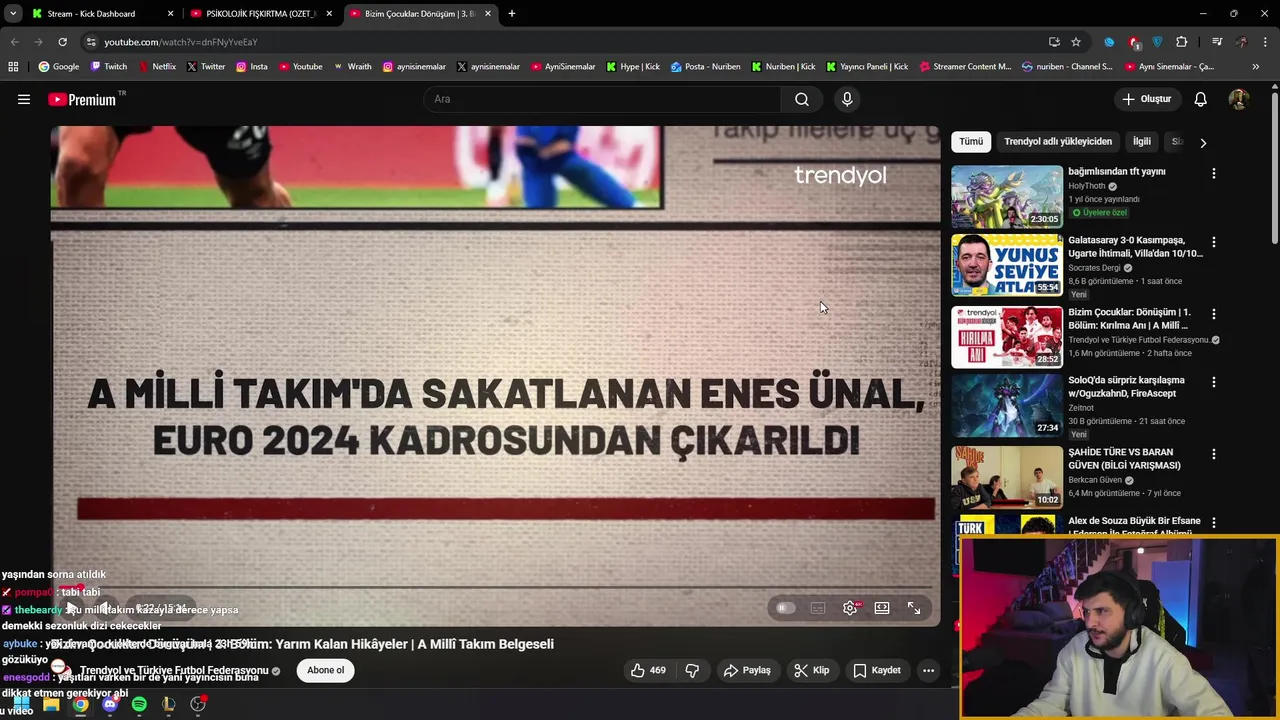Screen dimensions: 1280x720
Task: Click the Oluştur create button
Action: coord(1146,99)
